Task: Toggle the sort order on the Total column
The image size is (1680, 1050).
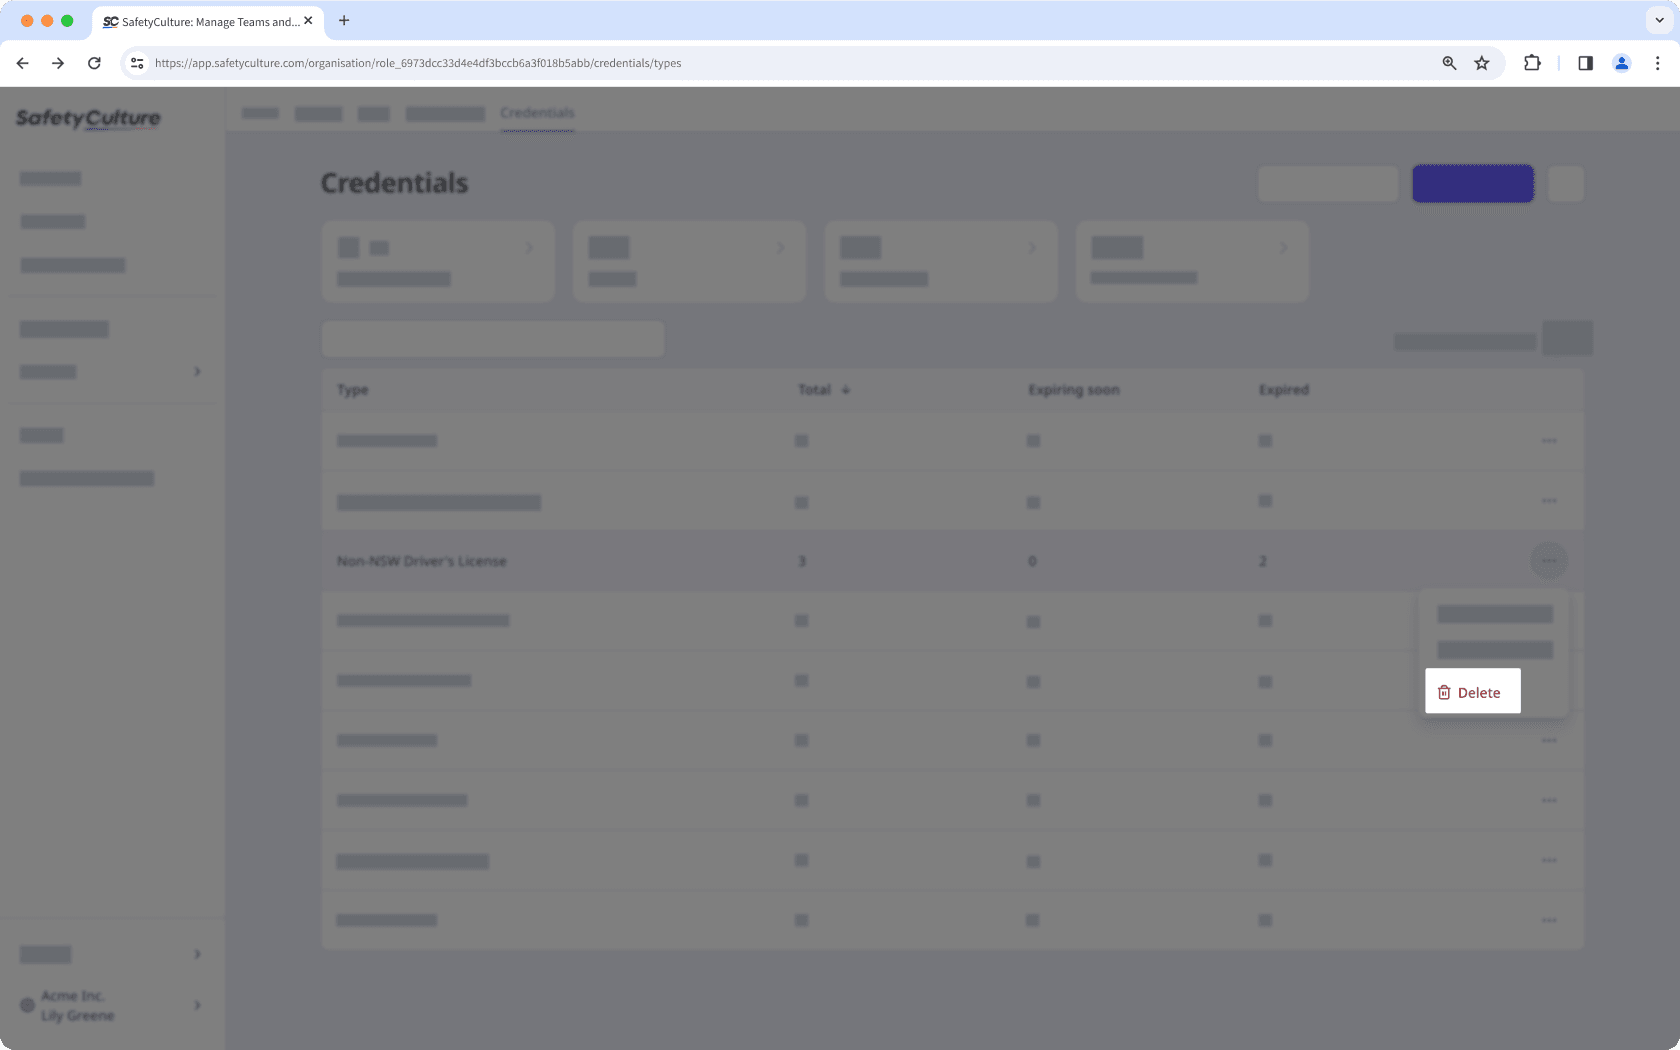Action: pyautogui.click(x=845, y=390)
